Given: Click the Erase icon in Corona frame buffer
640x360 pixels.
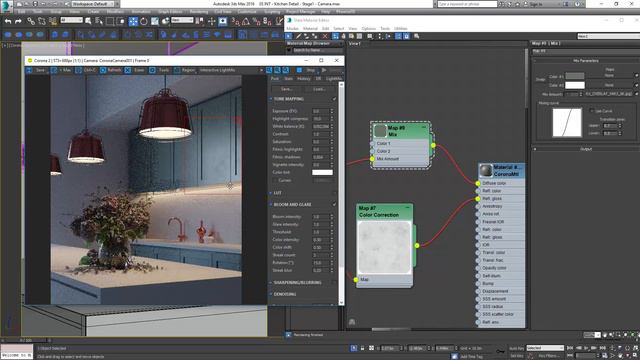Looking at the screenshot, I should (x=128, y=70).
